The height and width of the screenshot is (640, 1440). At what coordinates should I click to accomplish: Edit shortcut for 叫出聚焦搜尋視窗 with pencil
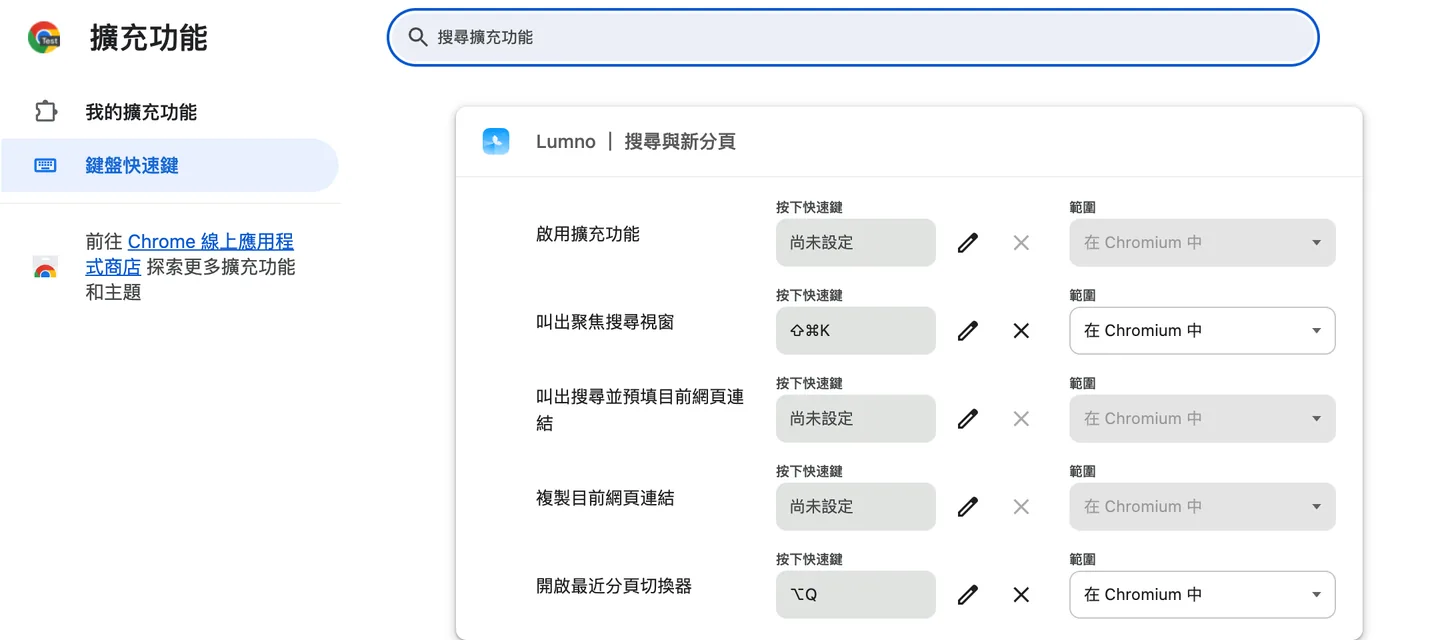tap(967, 331)
